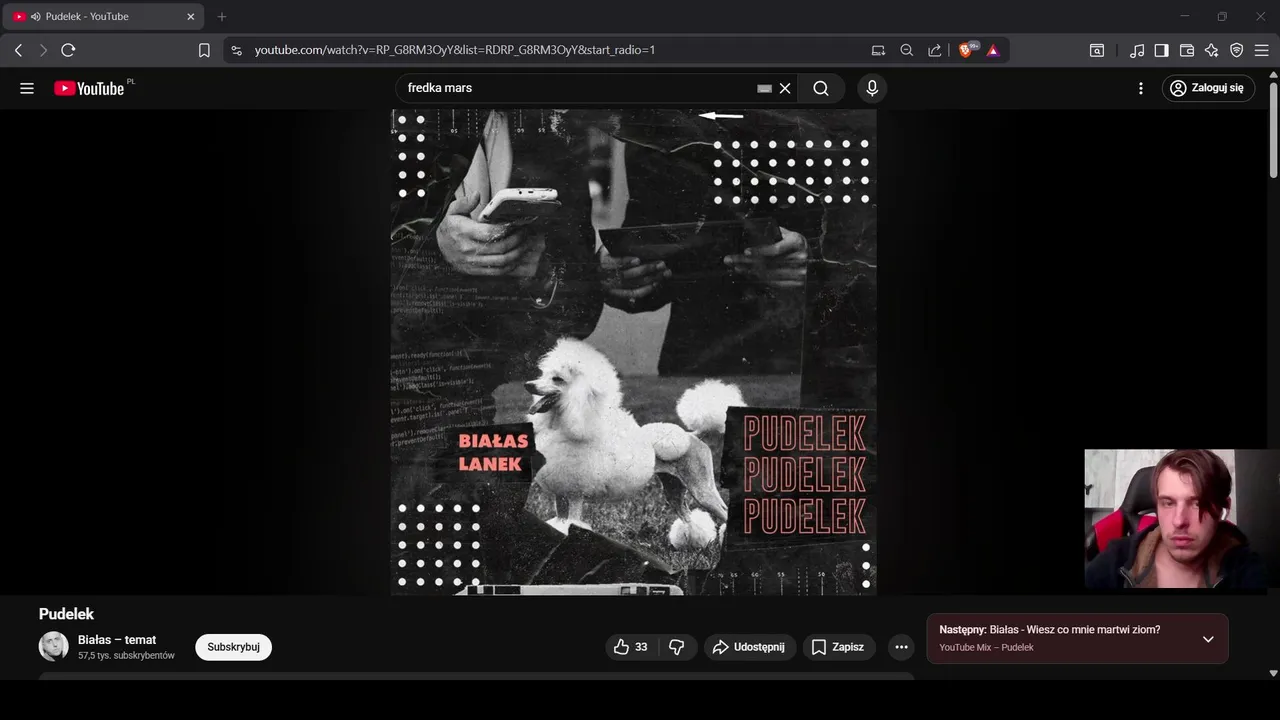Click the magnifier search button
Viewport: 1280px width, 720px height.
click(x=821, y=88)
